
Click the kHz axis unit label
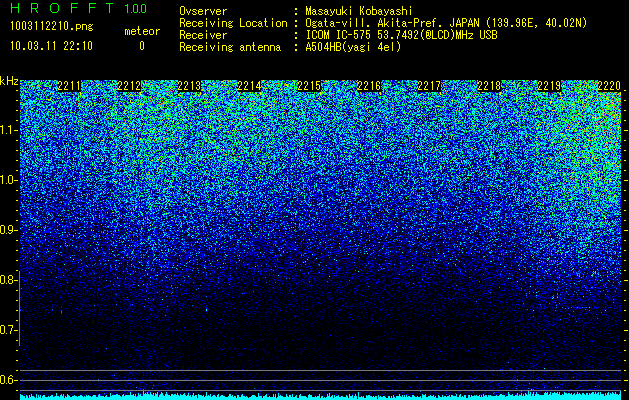tap(9, 81)
